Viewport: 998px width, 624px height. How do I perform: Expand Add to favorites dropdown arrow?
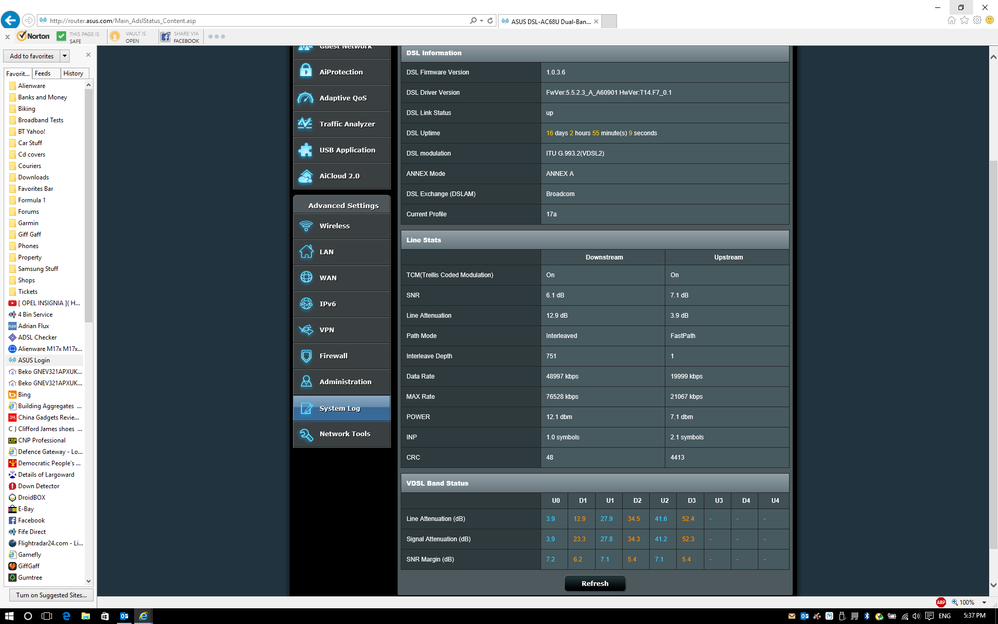point(64,56)
